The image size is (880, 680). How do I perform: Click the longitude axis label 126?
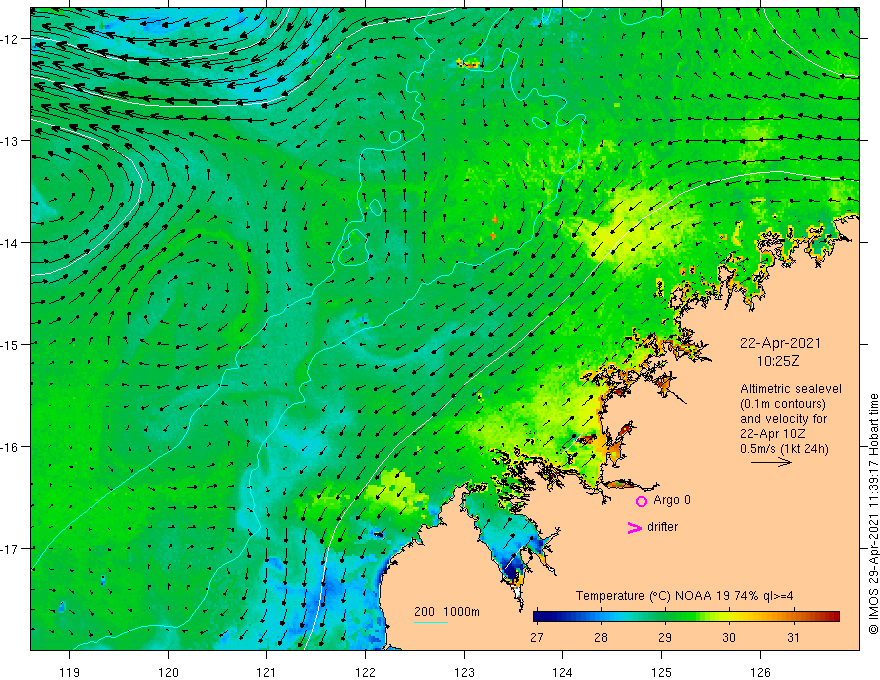(760, 672)
